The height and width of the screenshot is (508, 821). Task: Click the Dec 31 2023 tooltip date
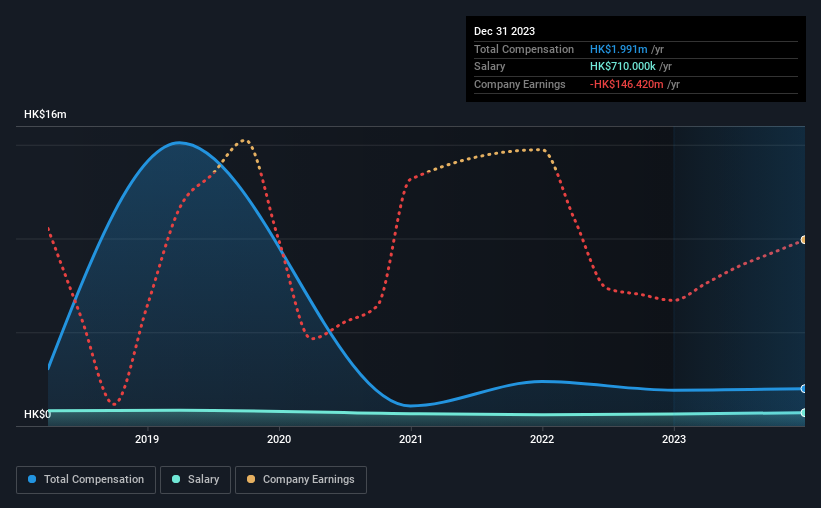point(504,31)
